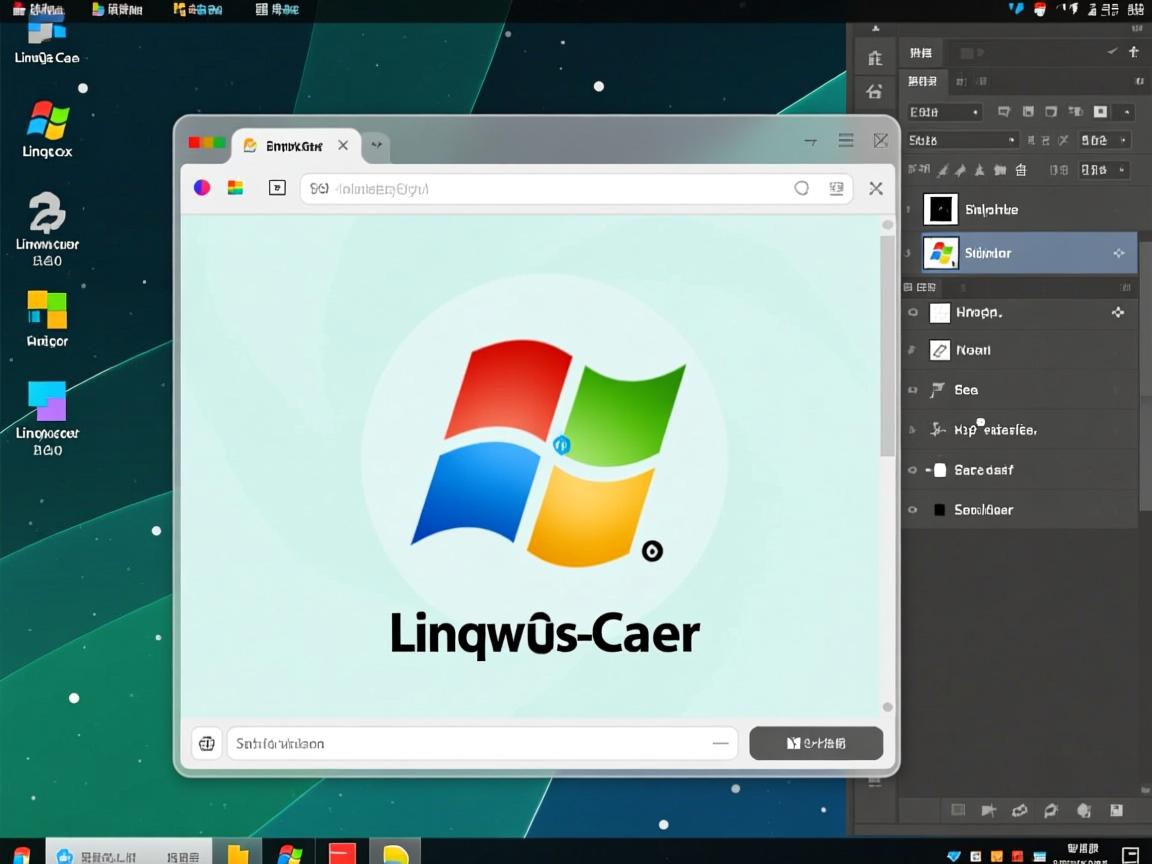Toggle visibility of the Sonldaer layer

coord(911,510)
